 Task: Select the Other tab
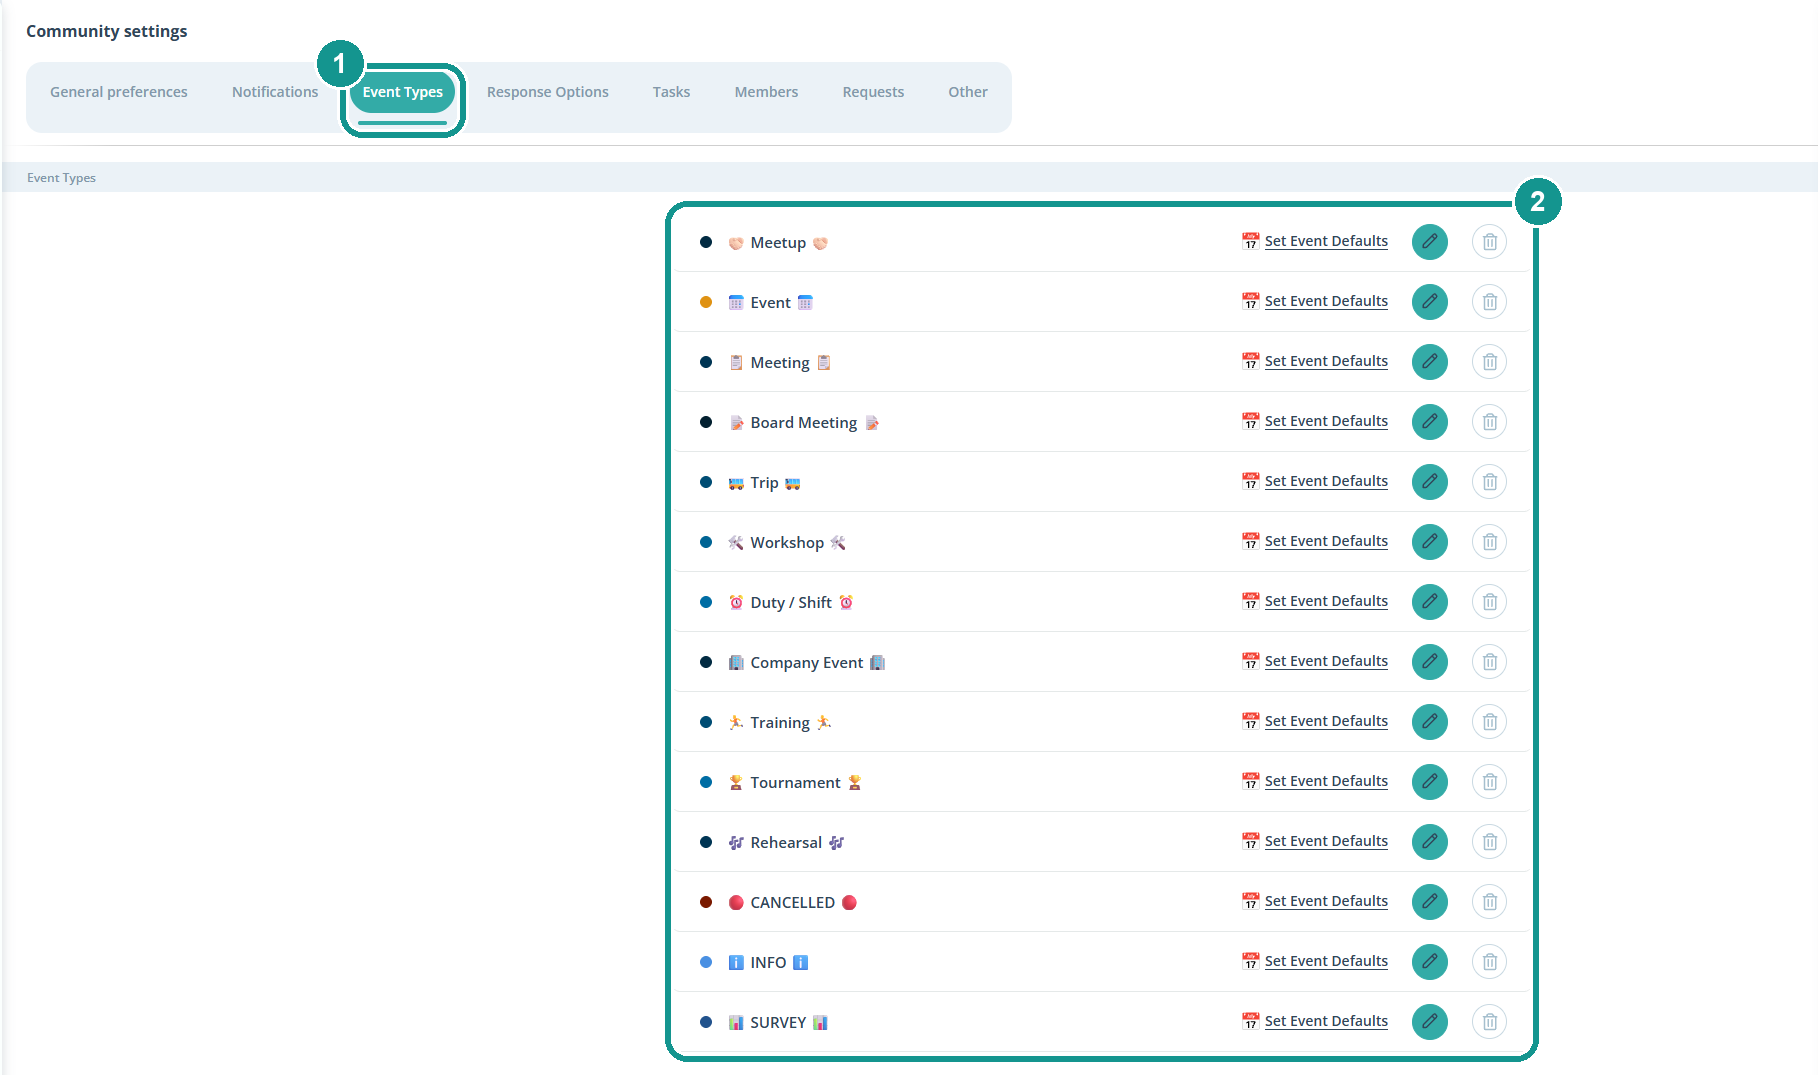pyautogui.click(x=968, y=92)
